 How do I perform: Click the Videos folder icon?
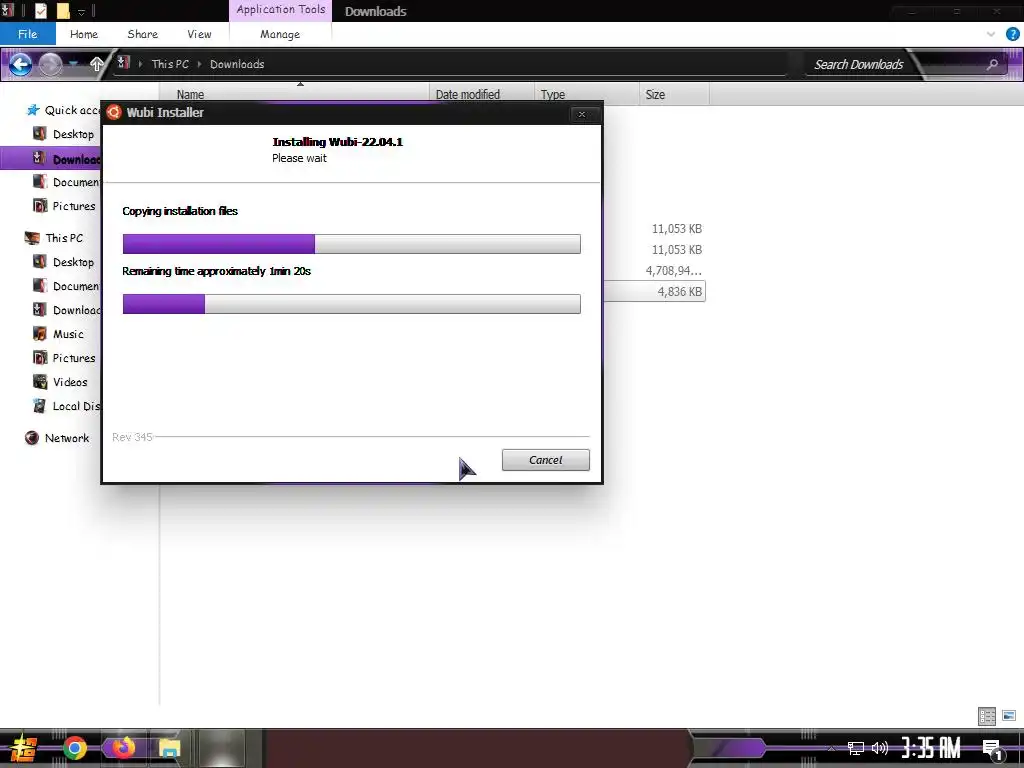pyautogui.click(x=40, y=382)
